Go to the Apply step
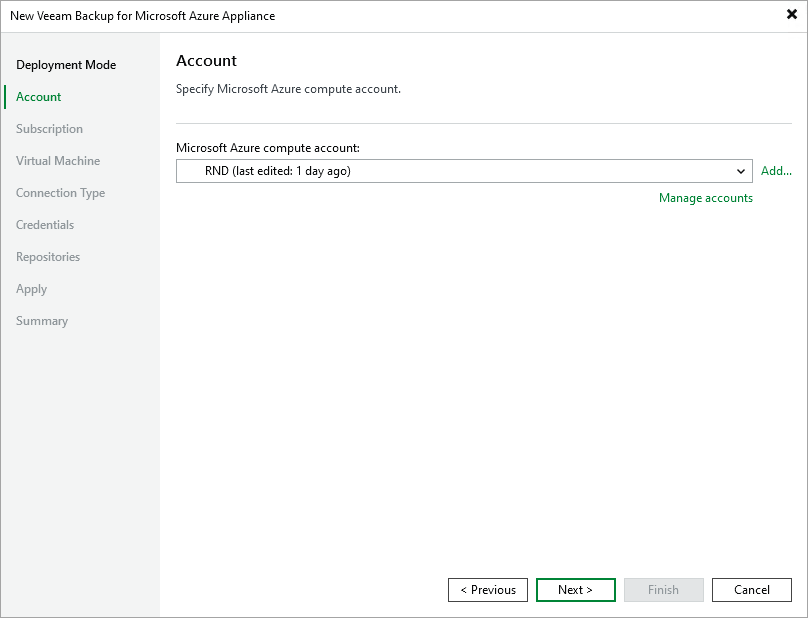Viewport: 808px width, 618px height. (x=31, y=289)
